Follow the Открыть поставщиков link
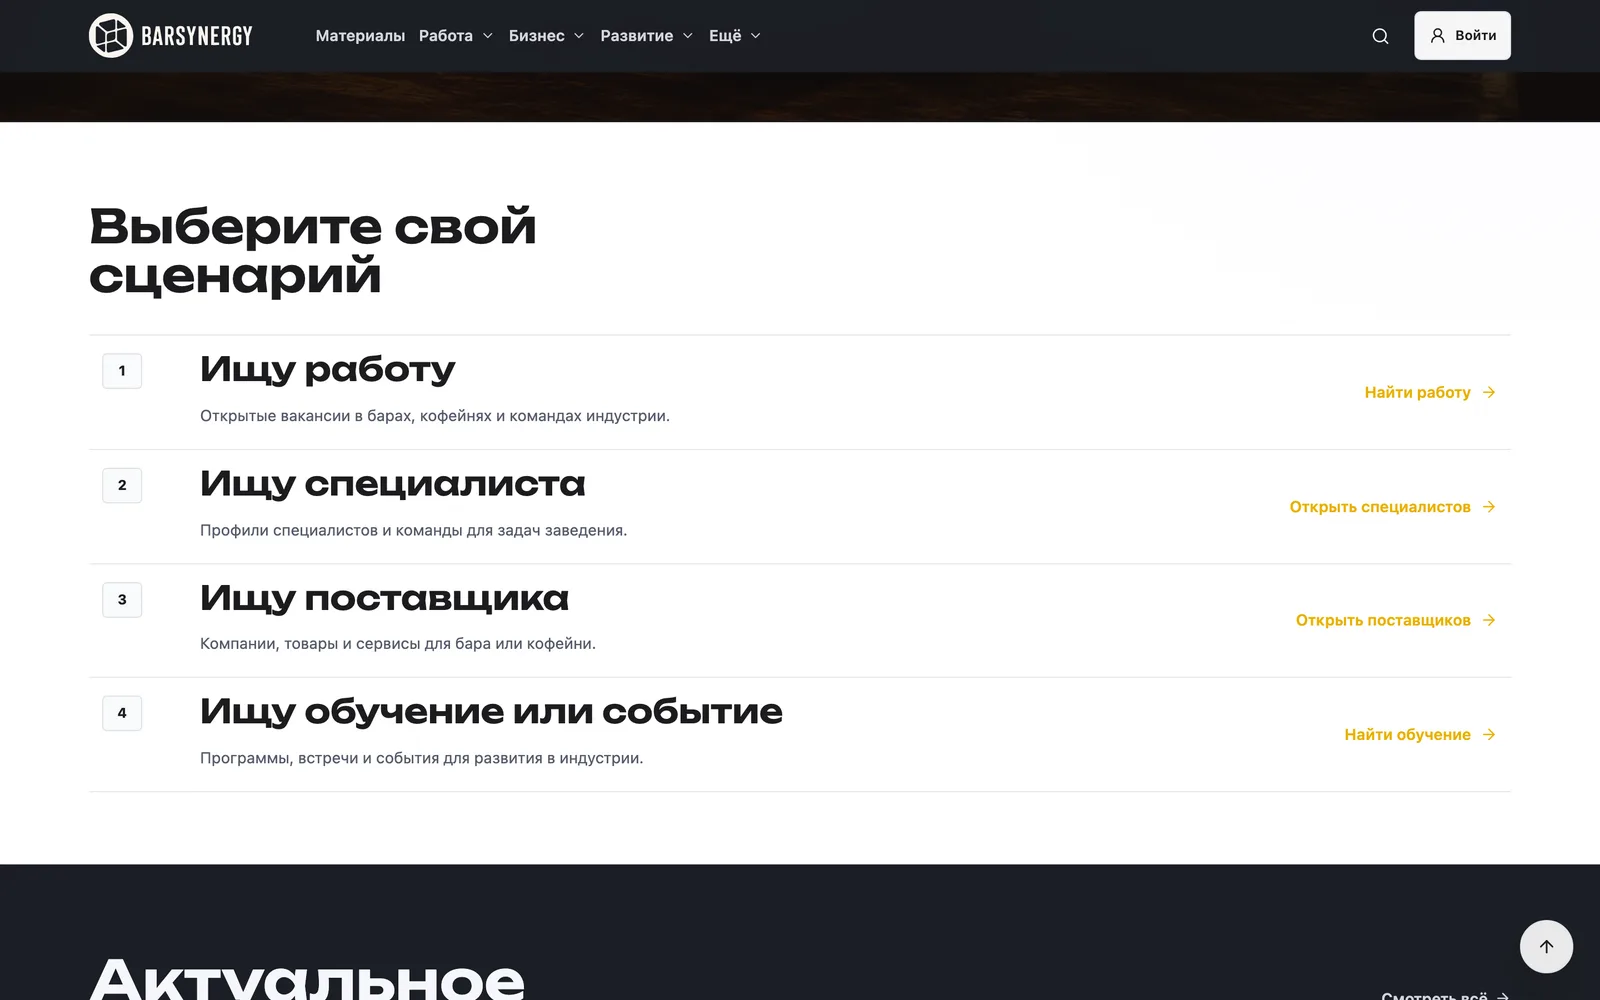The width and height of the screenshot is (1600, 1000). (x=1396, y=620)
